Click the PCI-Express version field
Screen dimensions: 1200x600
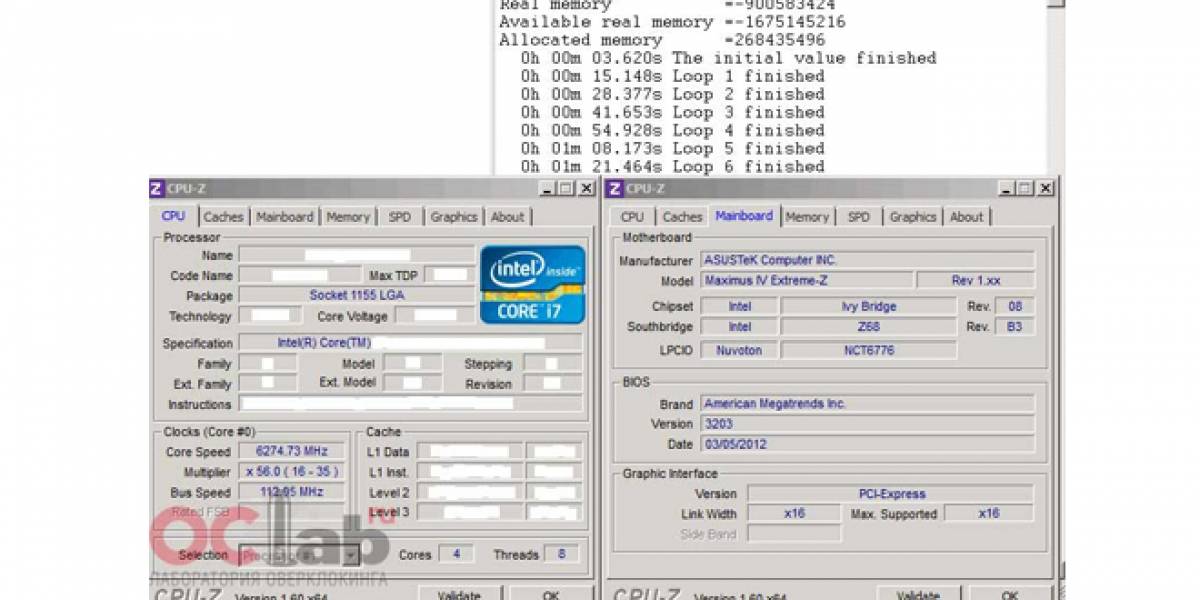(891, 494)
